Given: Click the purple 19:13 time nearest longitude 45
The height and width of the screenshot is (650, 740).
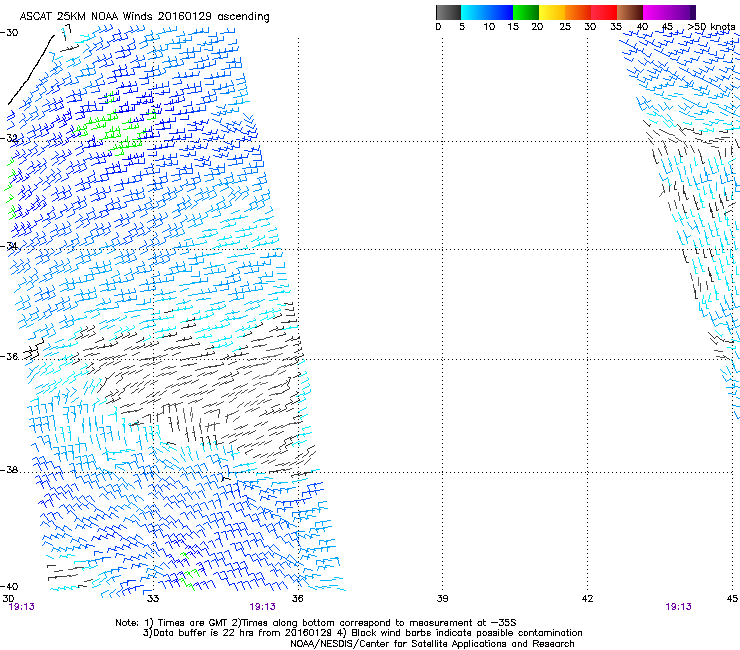Looking at the screenshot, I should click(678, 607).
